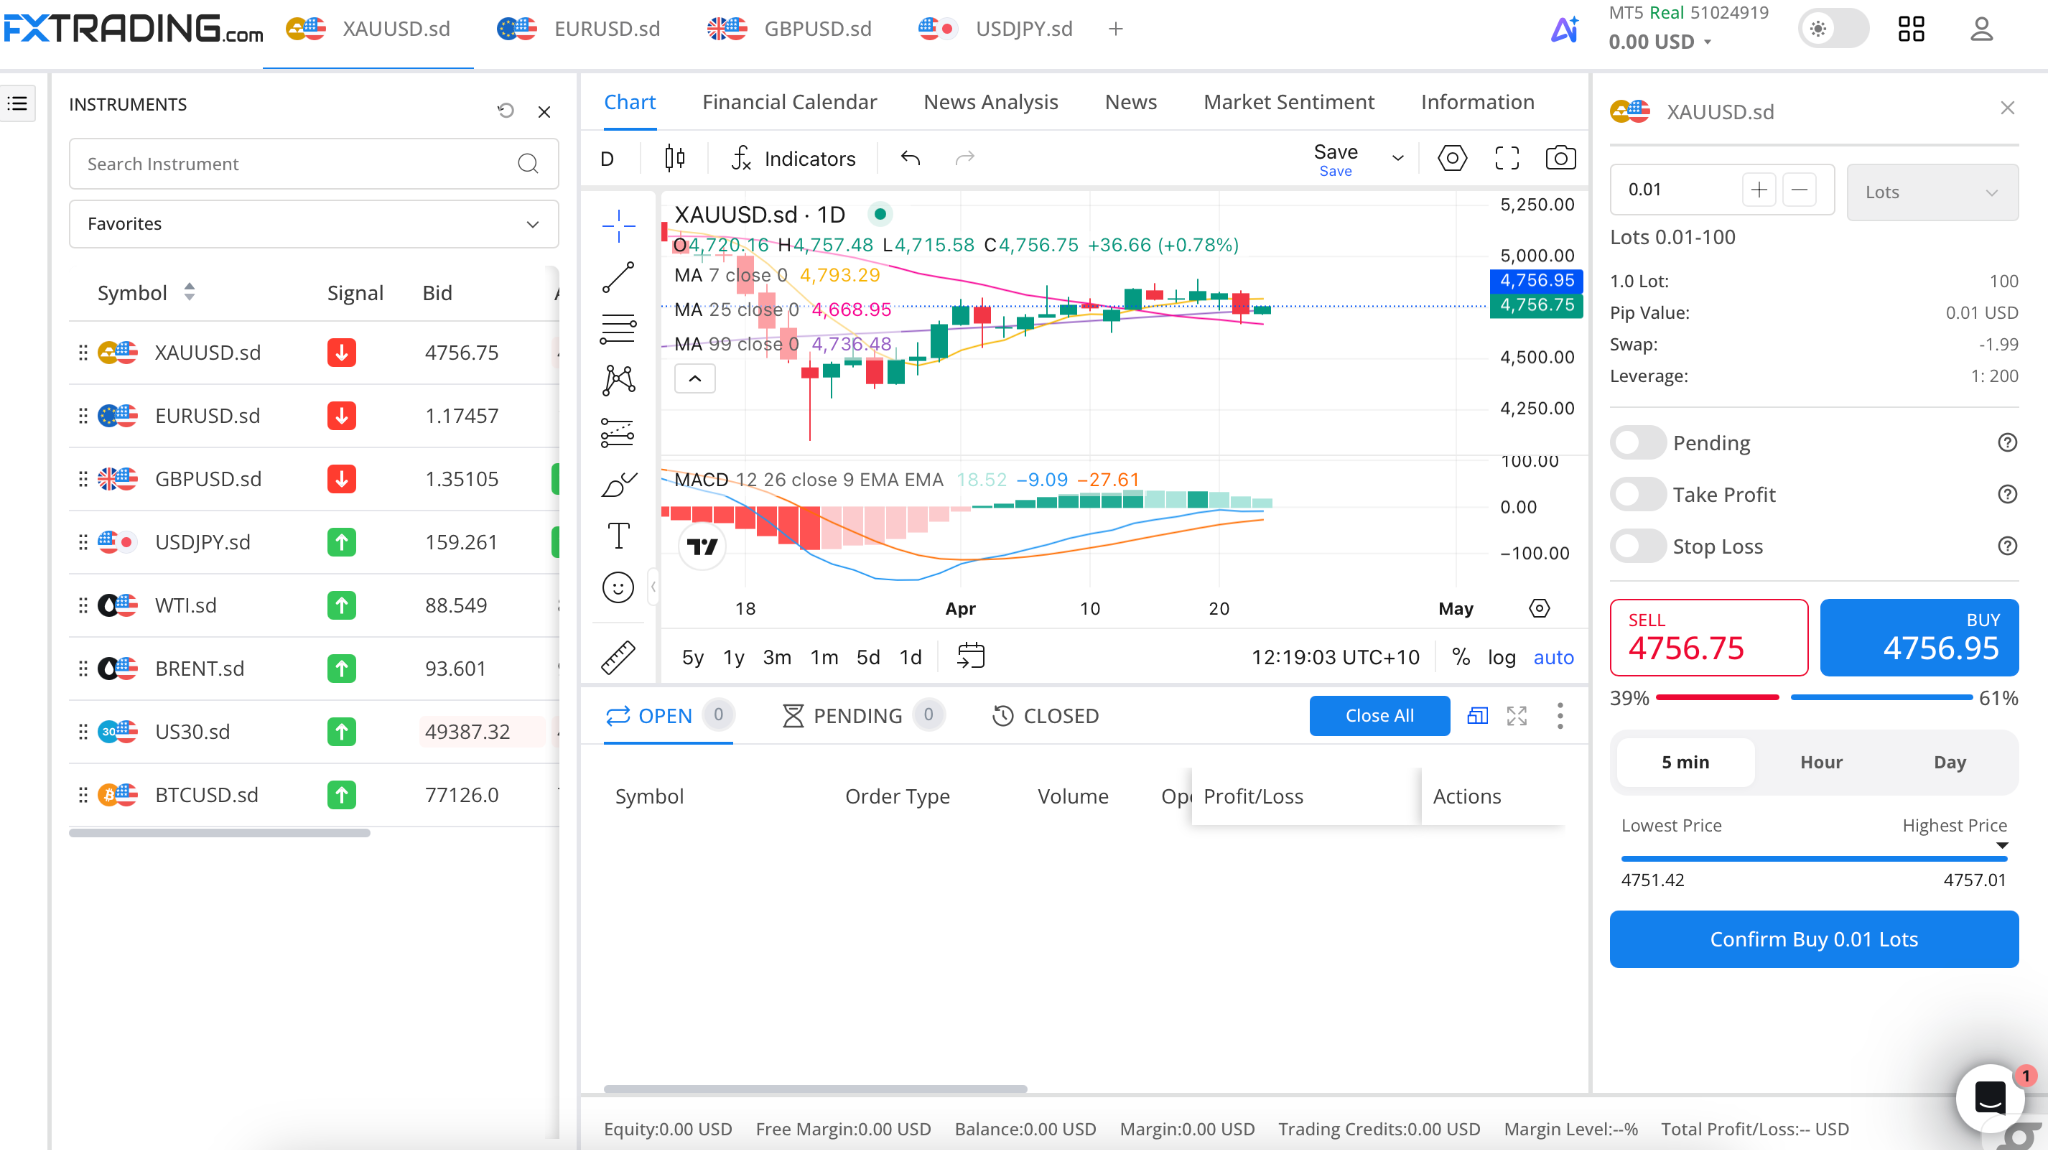Screen dimensions: 2048x1150
Task: Toggle log scale on chart
Action: coord(1501,657)
